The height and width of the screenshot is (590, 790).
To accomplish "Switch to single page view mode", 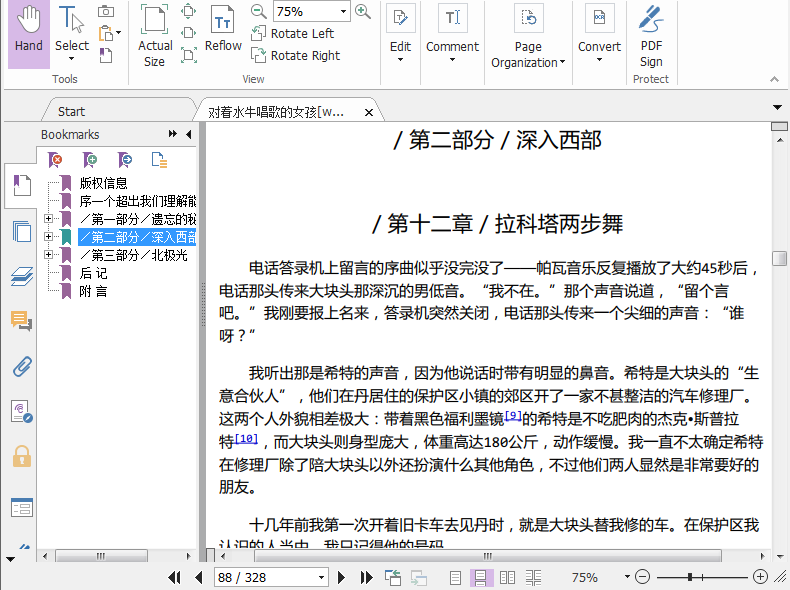I will (455, 578).
